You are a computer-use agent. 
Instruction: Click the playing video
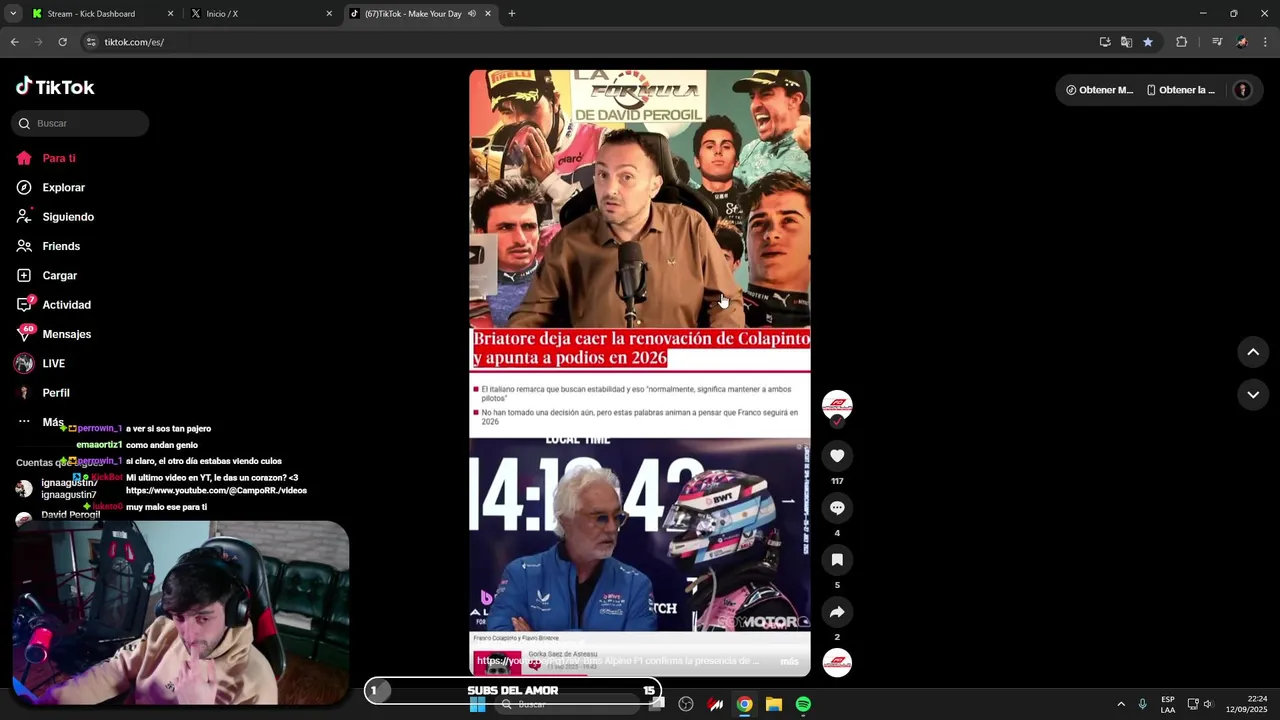coord(640,373)
